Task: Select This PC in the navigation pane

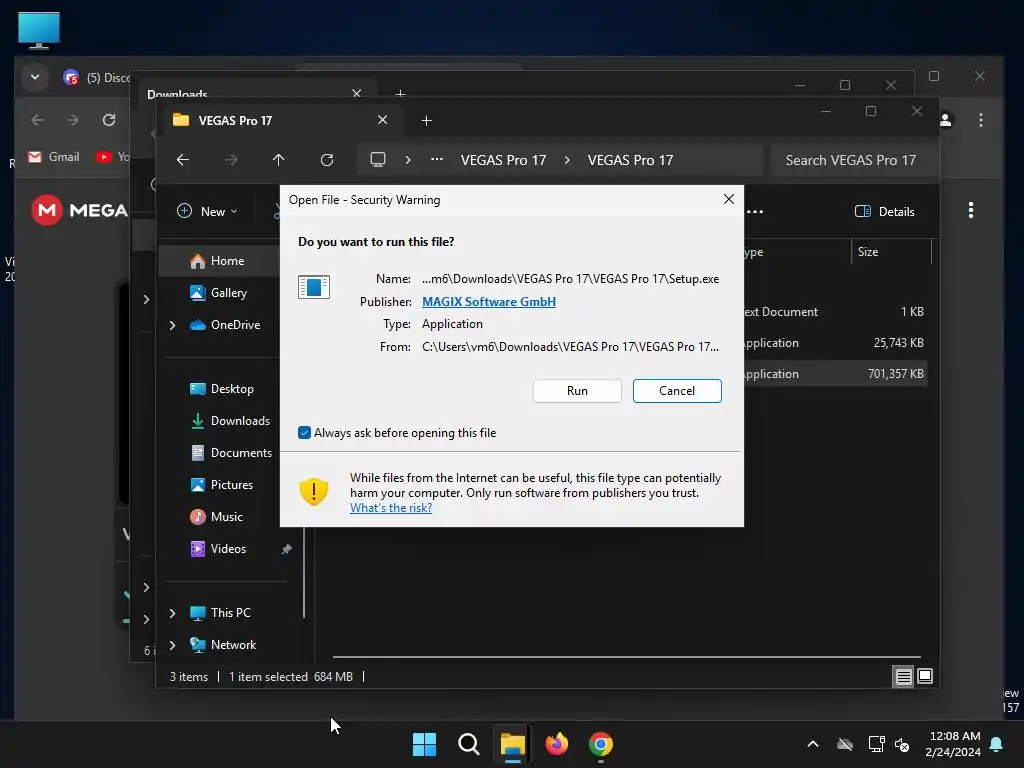Action: (221, 613)
